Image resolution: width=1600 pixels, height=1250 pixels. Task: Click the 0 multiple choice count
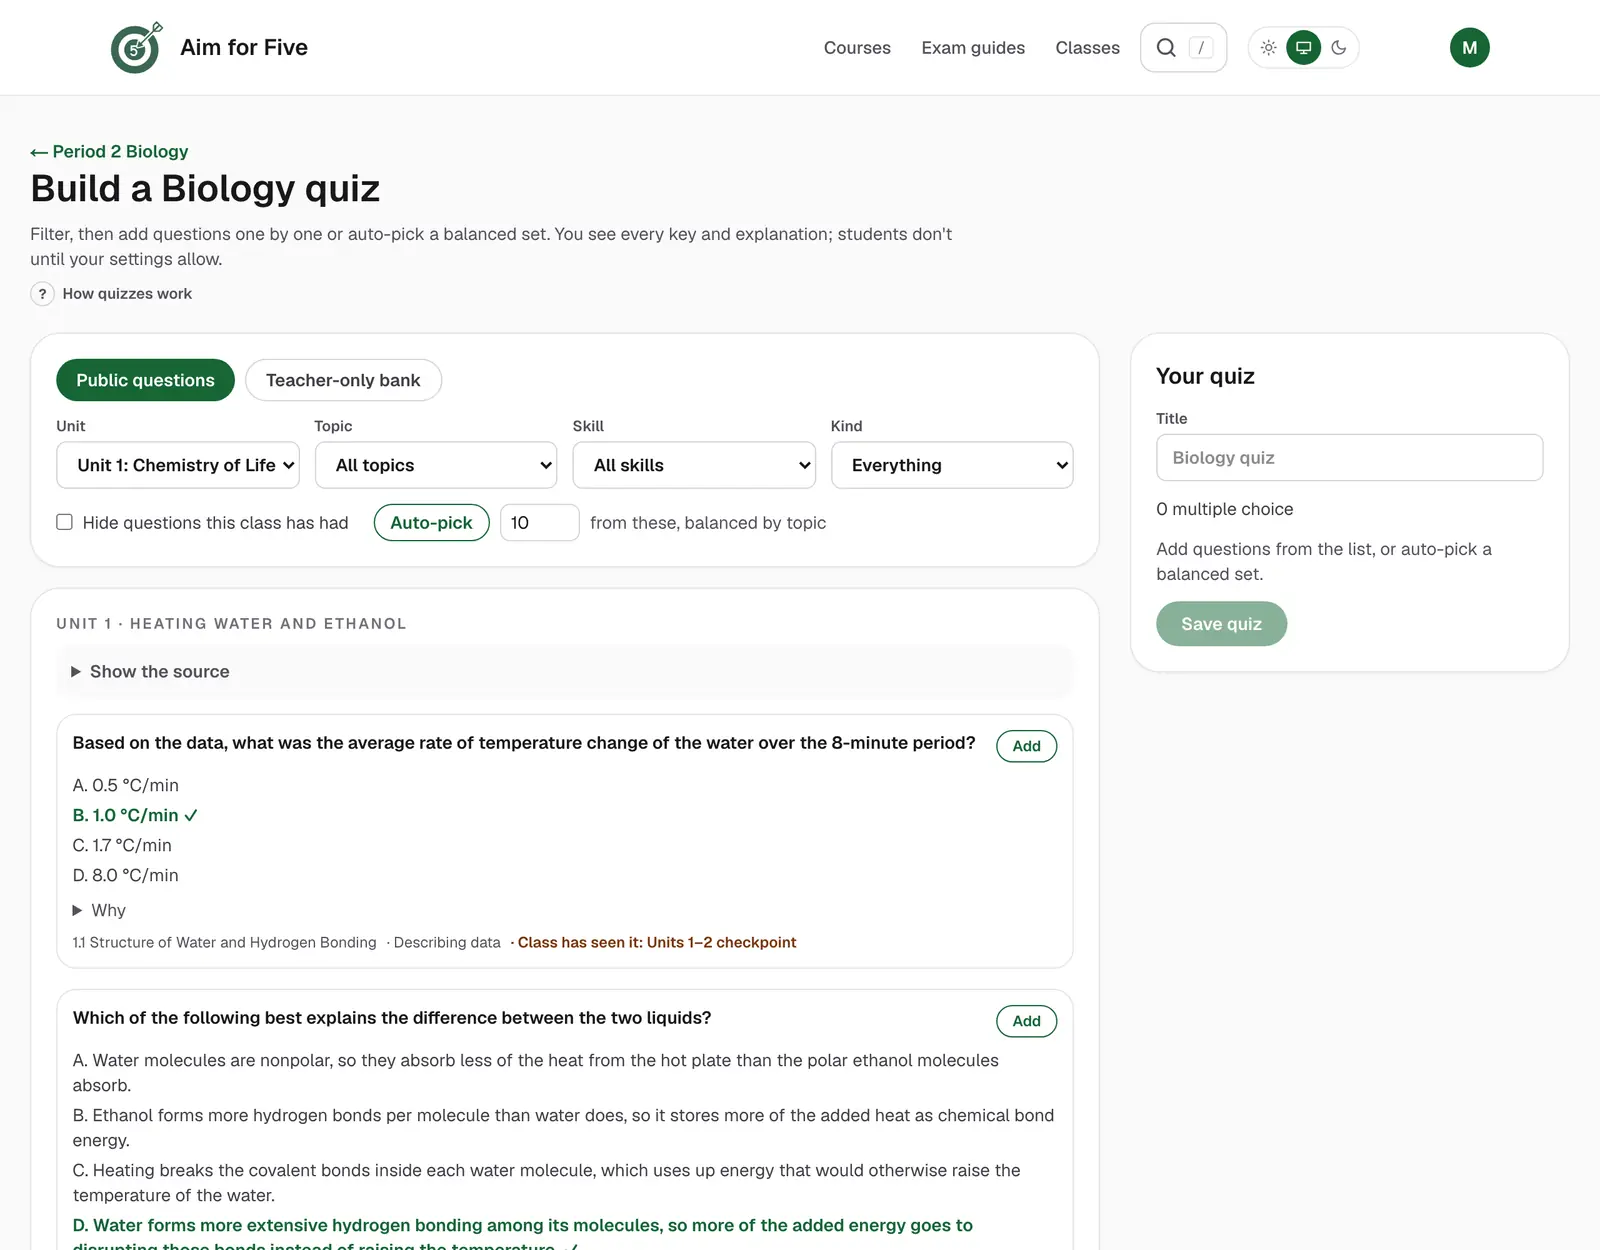[1224, 509]
